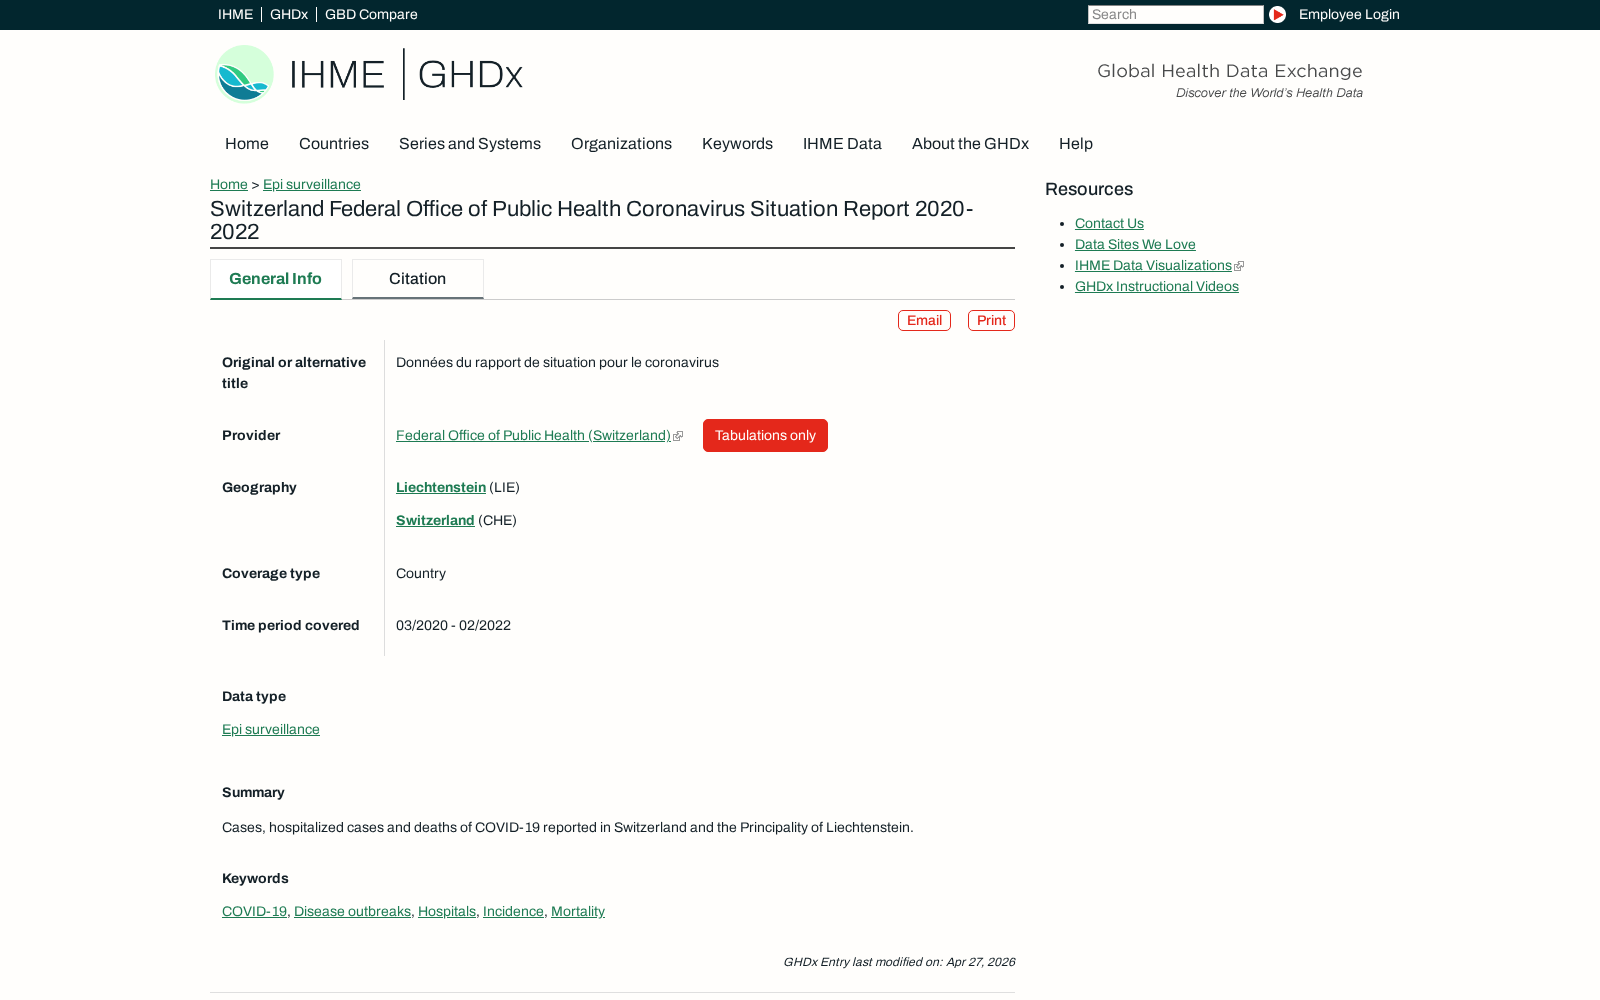Image resolution: width=1600 pixels, height=1000 pixels.
Task: Click the Home breadcrumb link
Action: [x=229, y=184]
